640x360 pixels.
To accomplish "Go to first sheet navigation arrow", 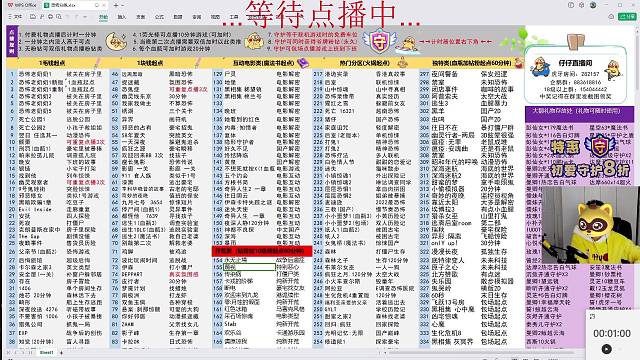I will coord(8,352).
